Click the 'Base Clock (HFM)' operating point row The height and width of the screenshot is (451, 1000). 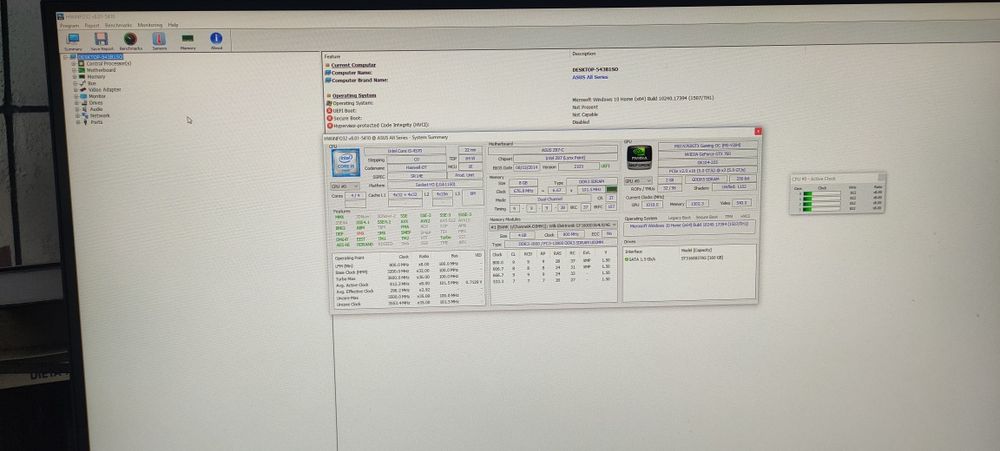pyautogui.click(x=408, y=270)
